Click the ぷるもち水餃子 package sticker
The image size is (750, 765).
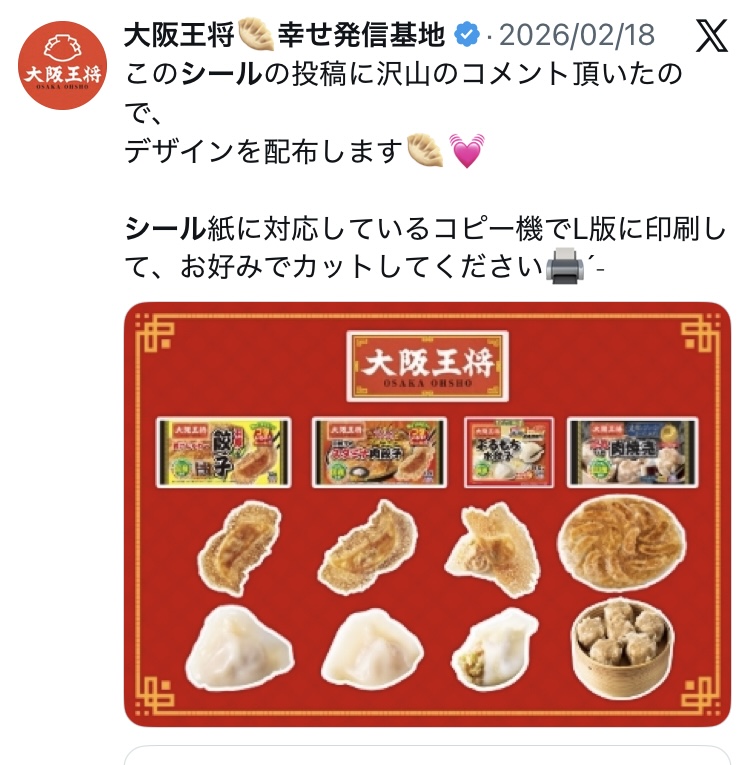[509, 452]
